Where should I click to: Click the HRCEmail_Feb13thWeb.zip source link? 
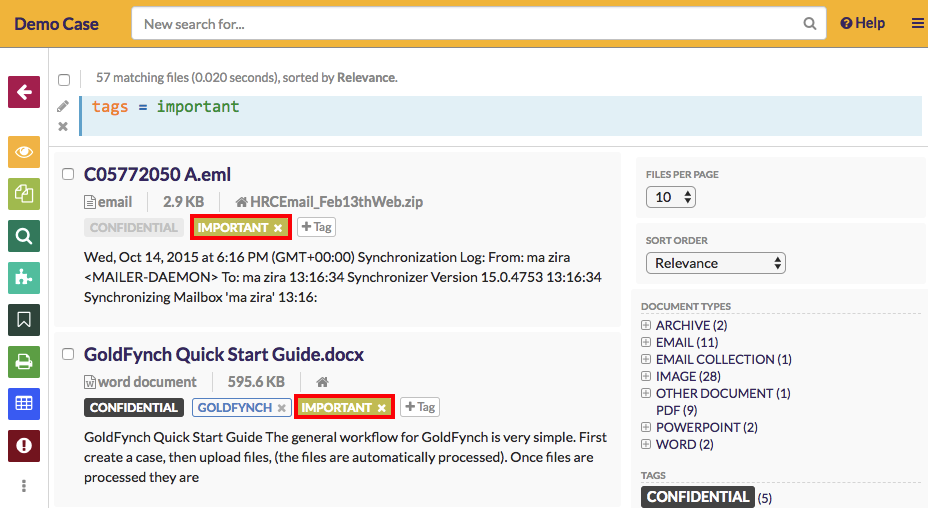click(336, 202)
